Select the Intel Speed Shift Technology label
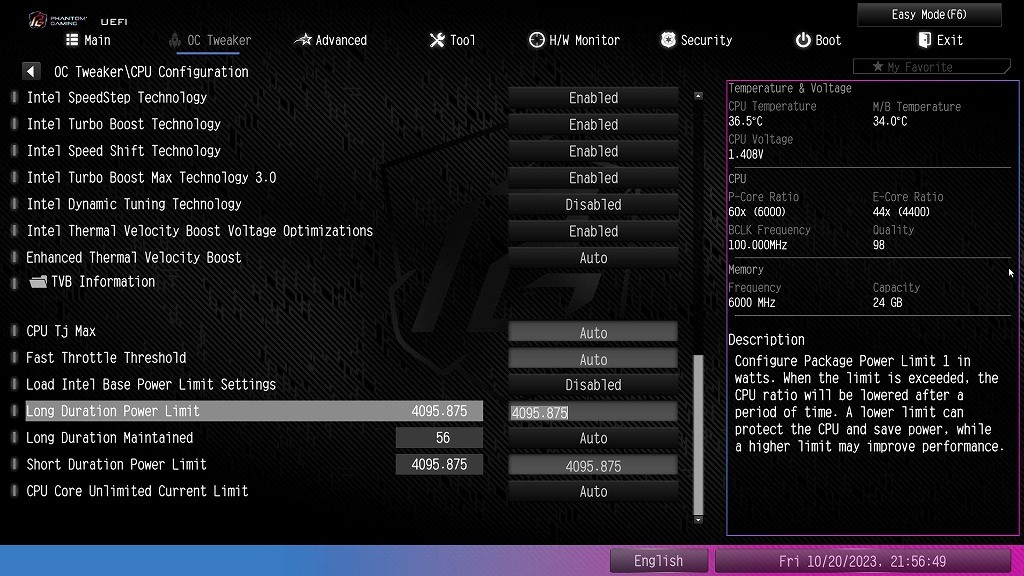The width and height of the screenshot is (1024, 576). click(123, 151)
